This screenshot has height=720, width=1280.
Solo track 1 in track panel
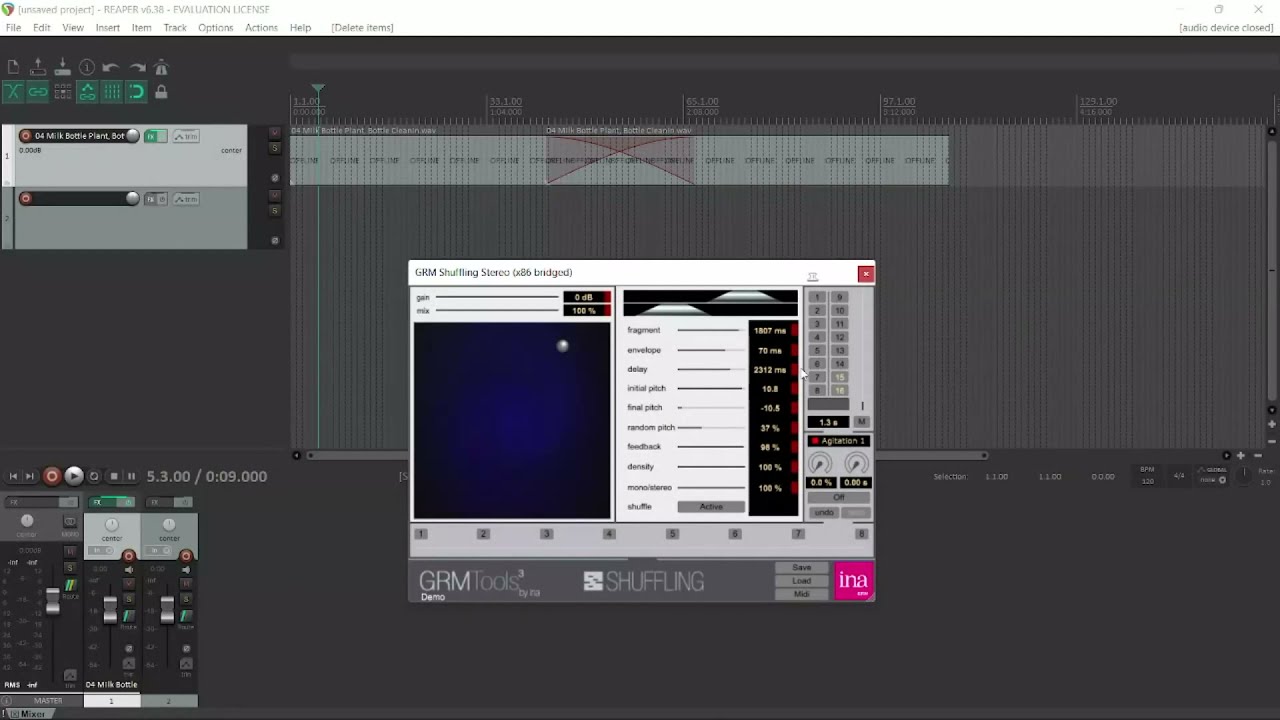point(275,148)
